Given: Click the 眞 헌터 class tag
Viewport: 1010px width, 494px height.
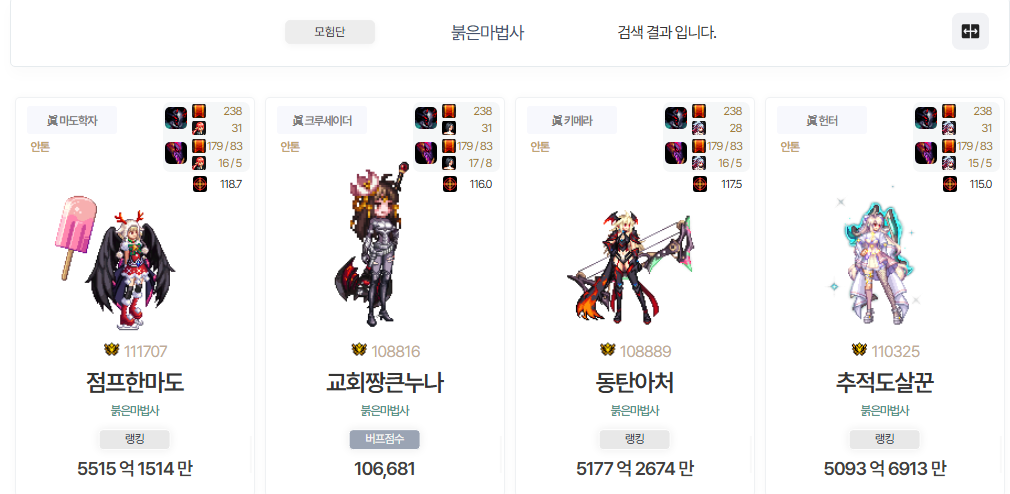Looking at the screenshot, I should [x=822, y=120].
